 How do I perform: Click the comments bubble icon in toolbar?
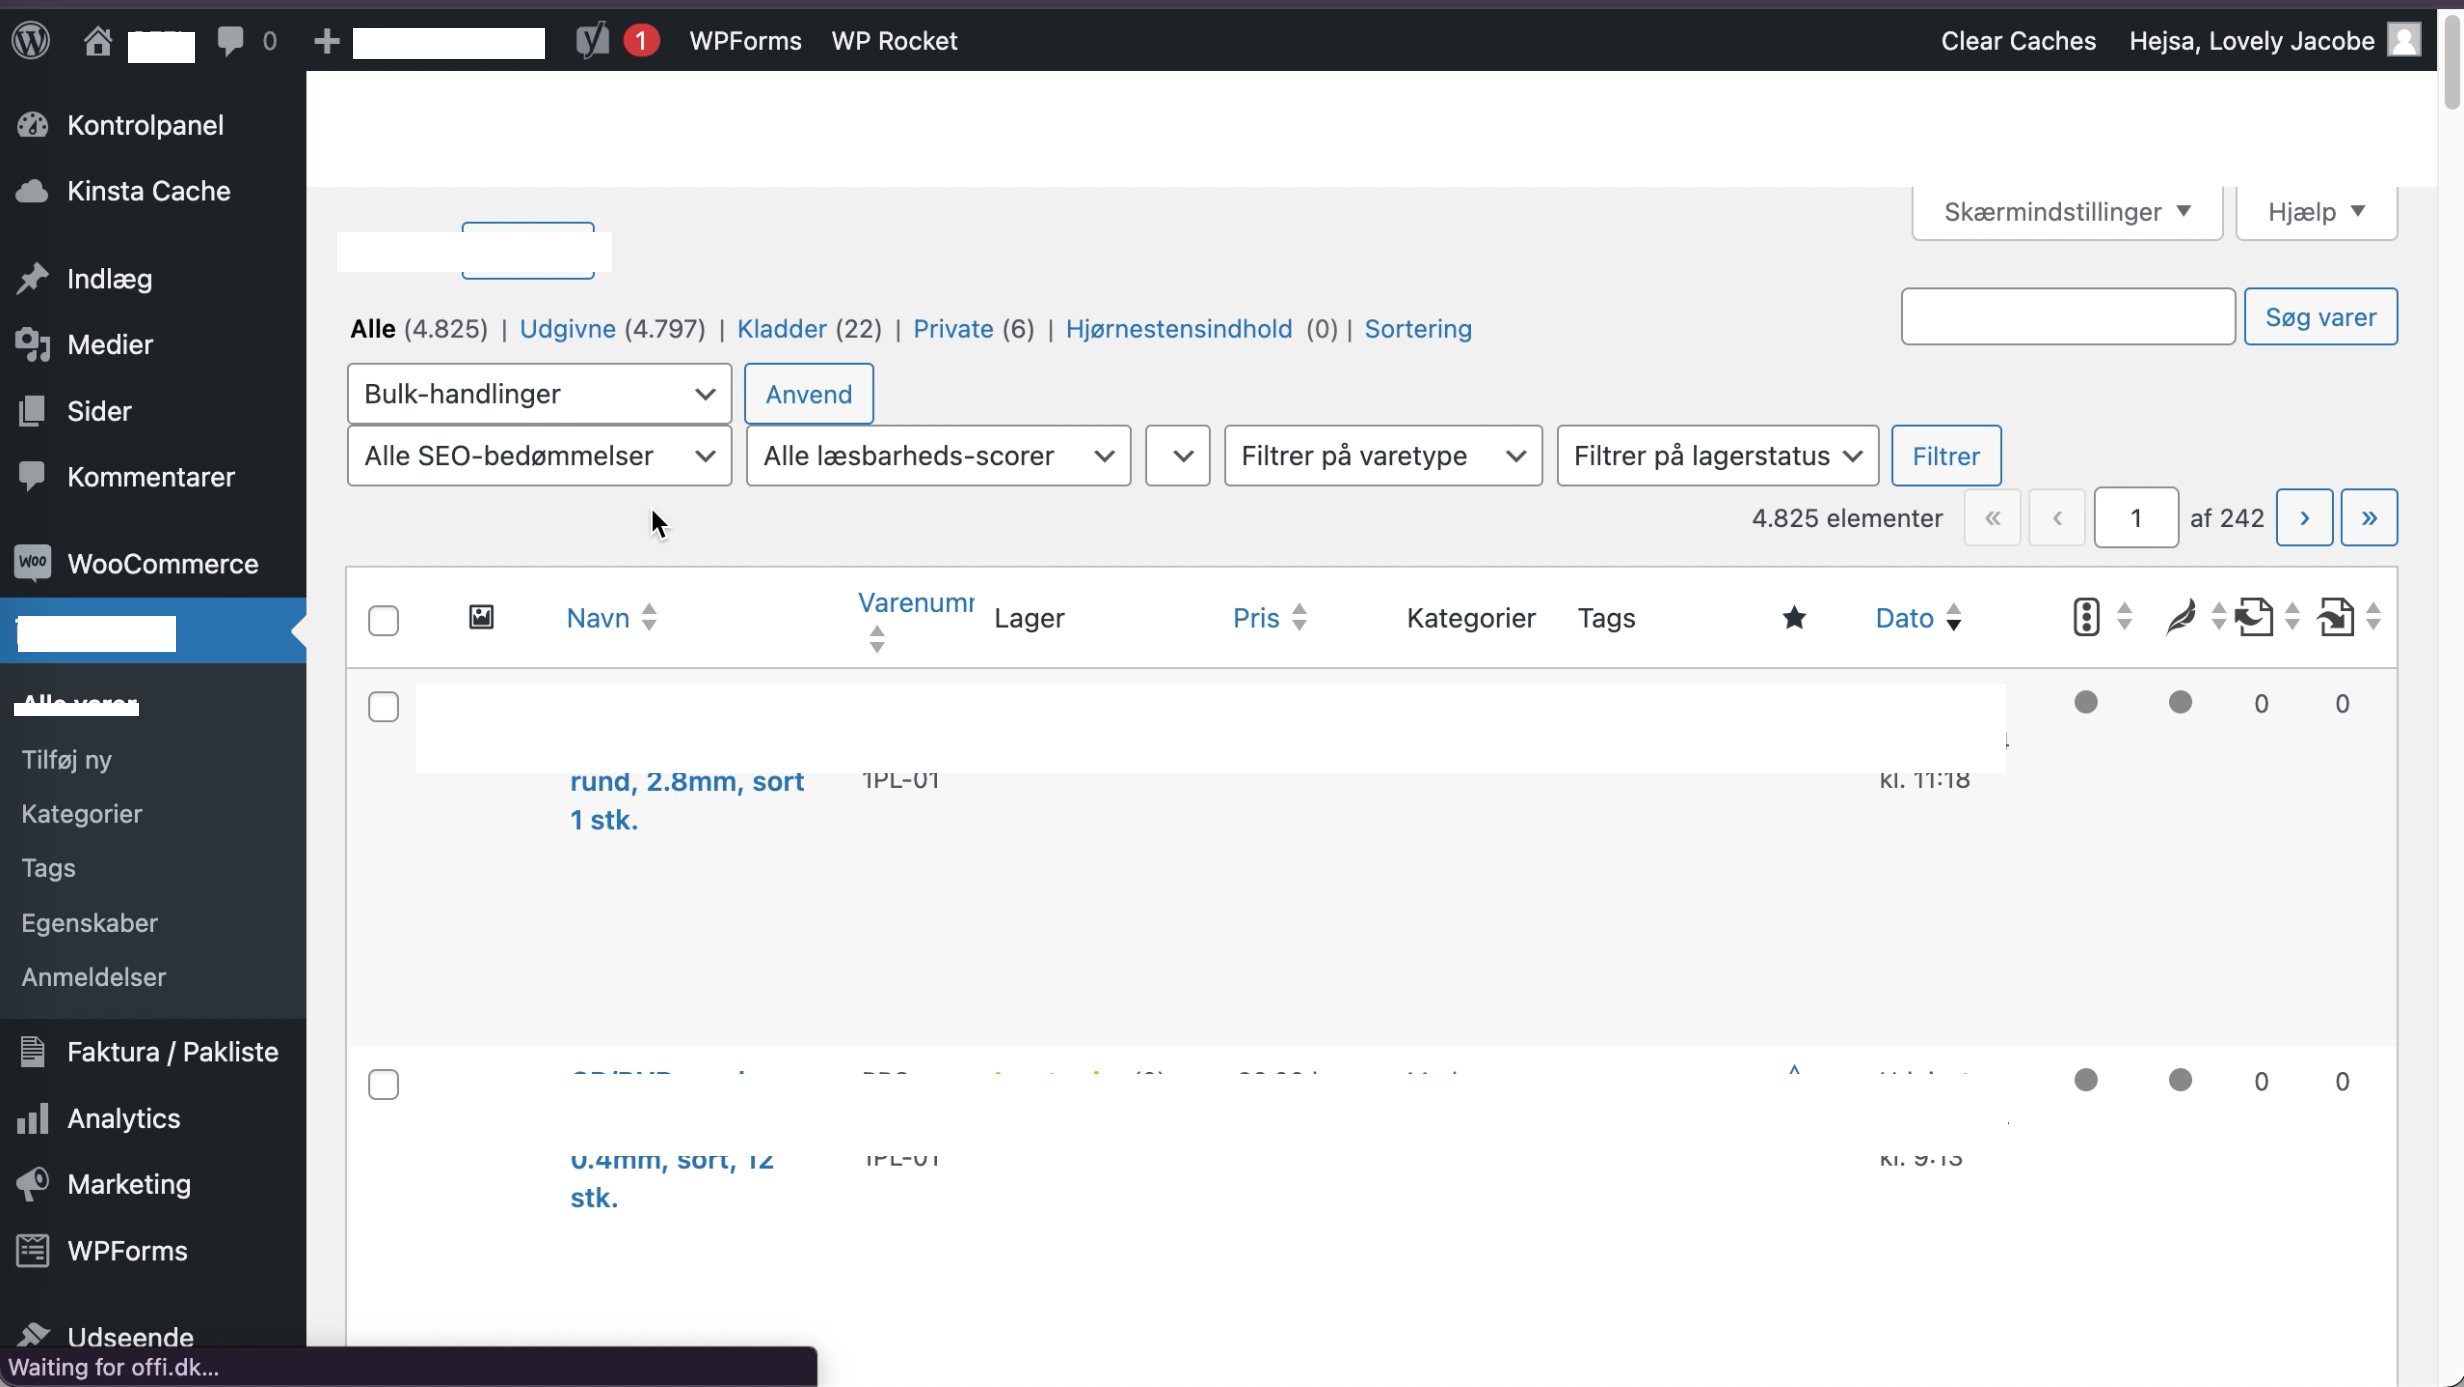pyautogui.click(x=231, y=41)
